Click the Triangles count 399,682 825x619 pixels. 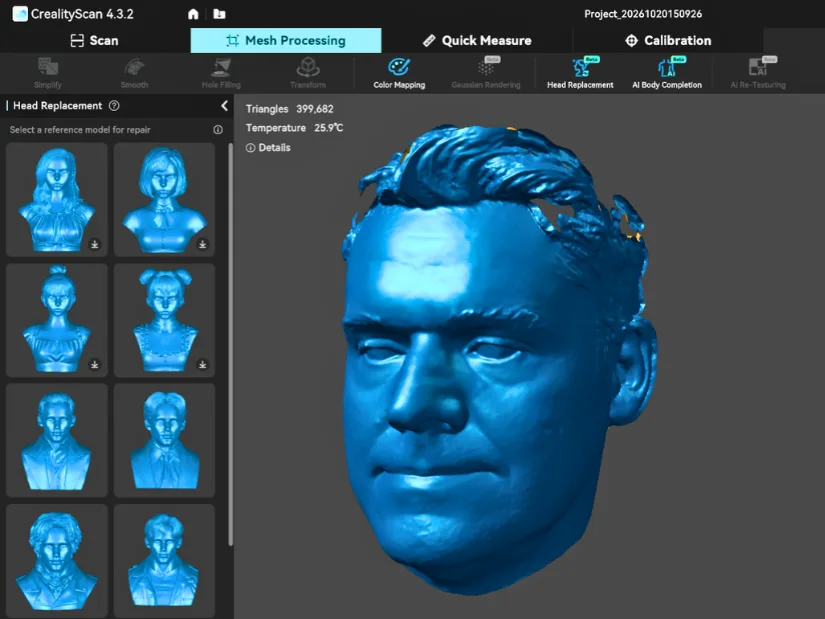(x=289, y=109)
